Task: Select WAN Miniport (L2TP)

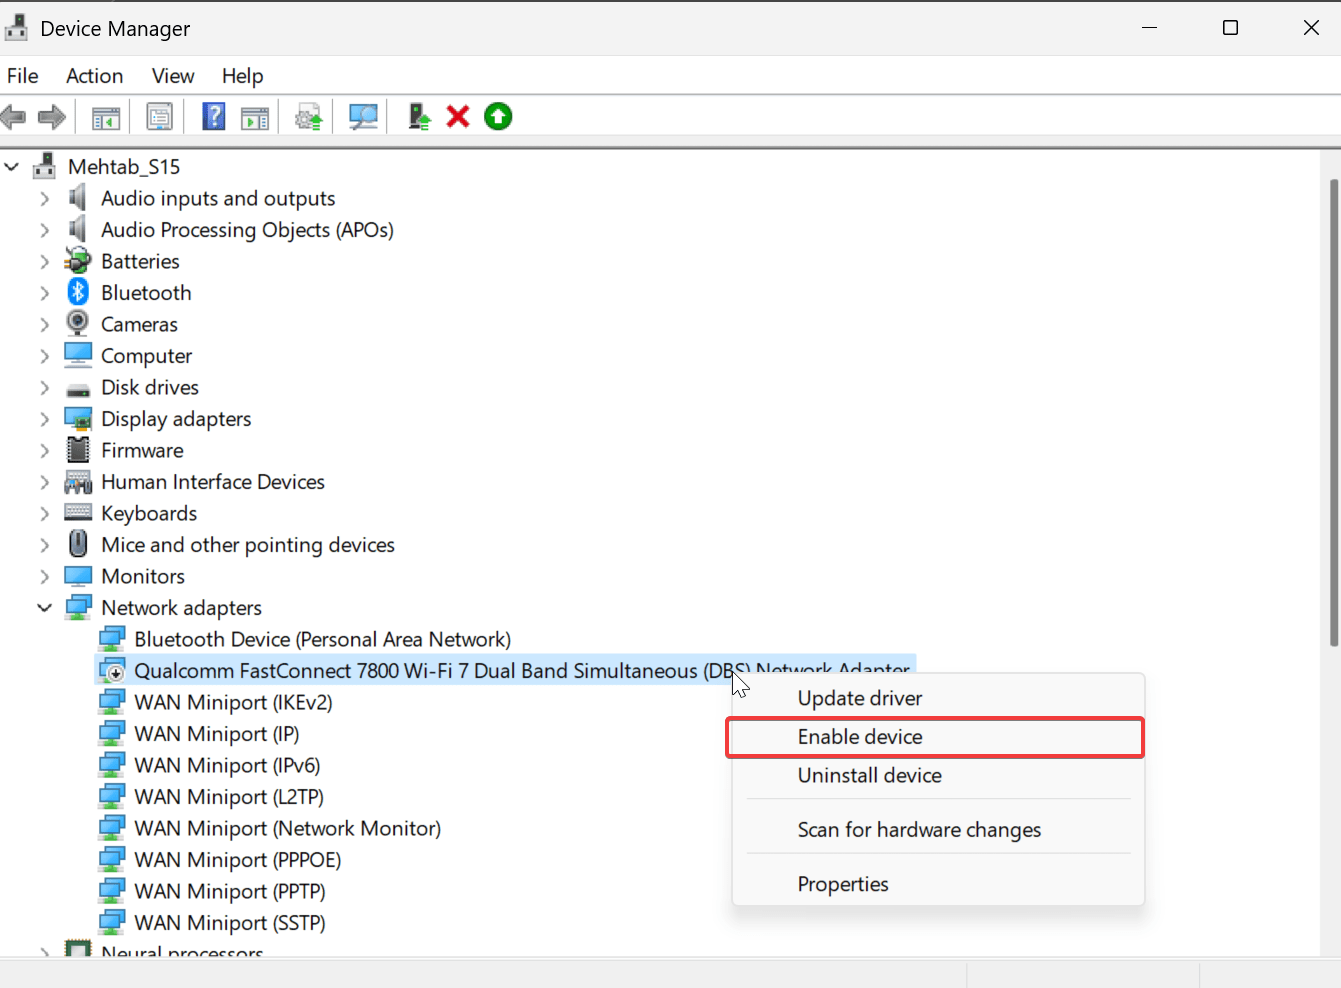Action: [229, 797]
